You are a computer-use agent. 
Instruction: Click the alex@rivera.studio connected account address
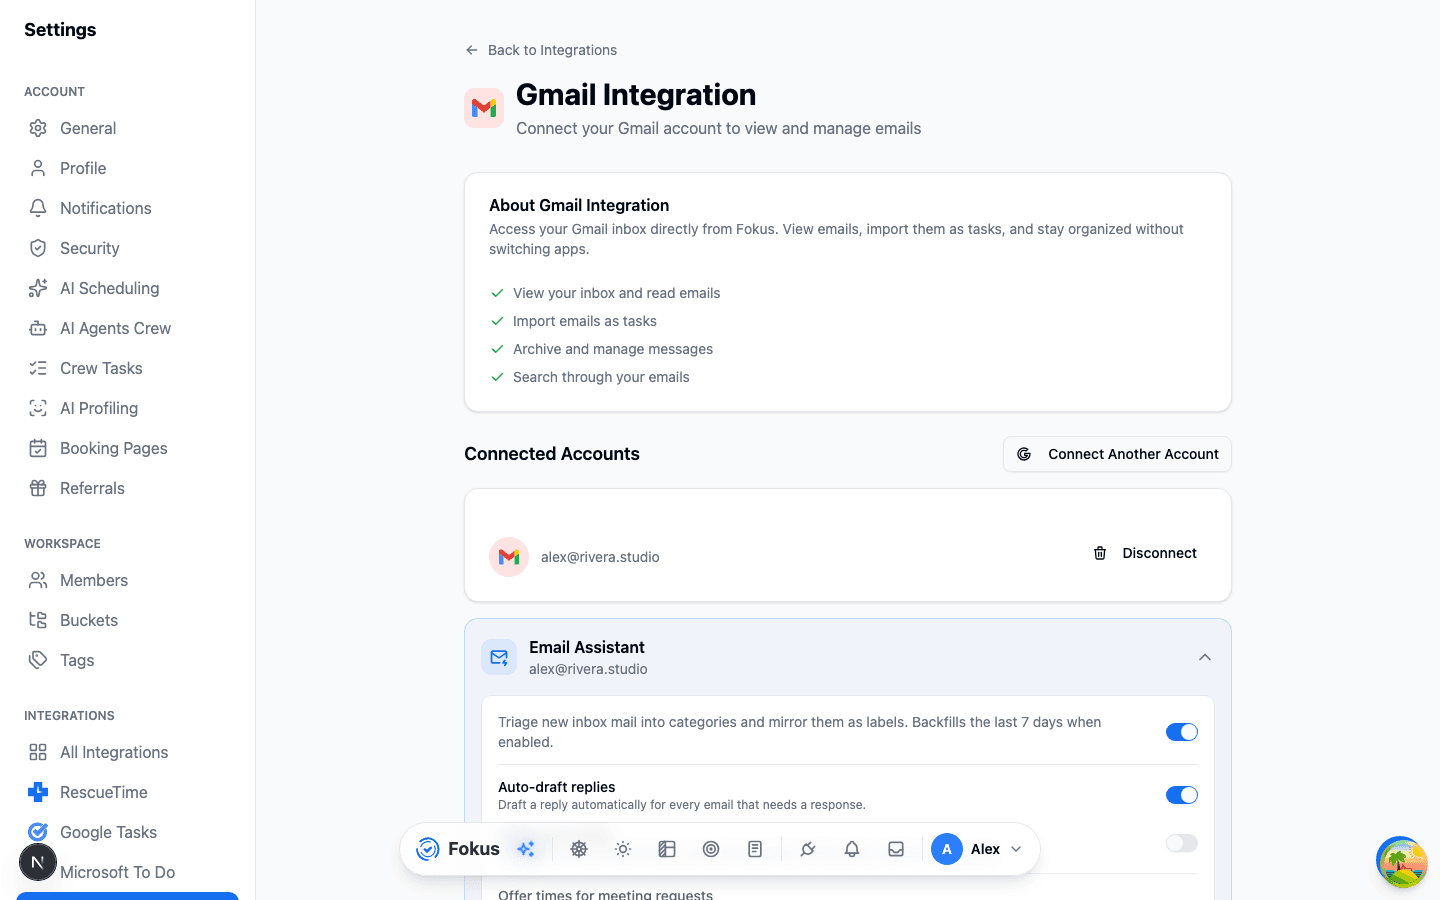click(600, 557)
